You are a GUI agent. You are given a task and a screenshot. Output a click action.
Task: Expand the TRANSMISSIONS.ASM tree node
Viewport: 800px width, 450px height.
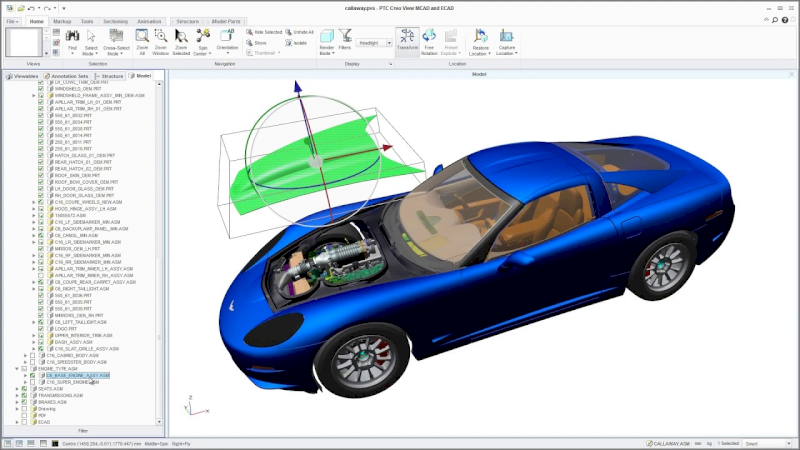point(17,395)
